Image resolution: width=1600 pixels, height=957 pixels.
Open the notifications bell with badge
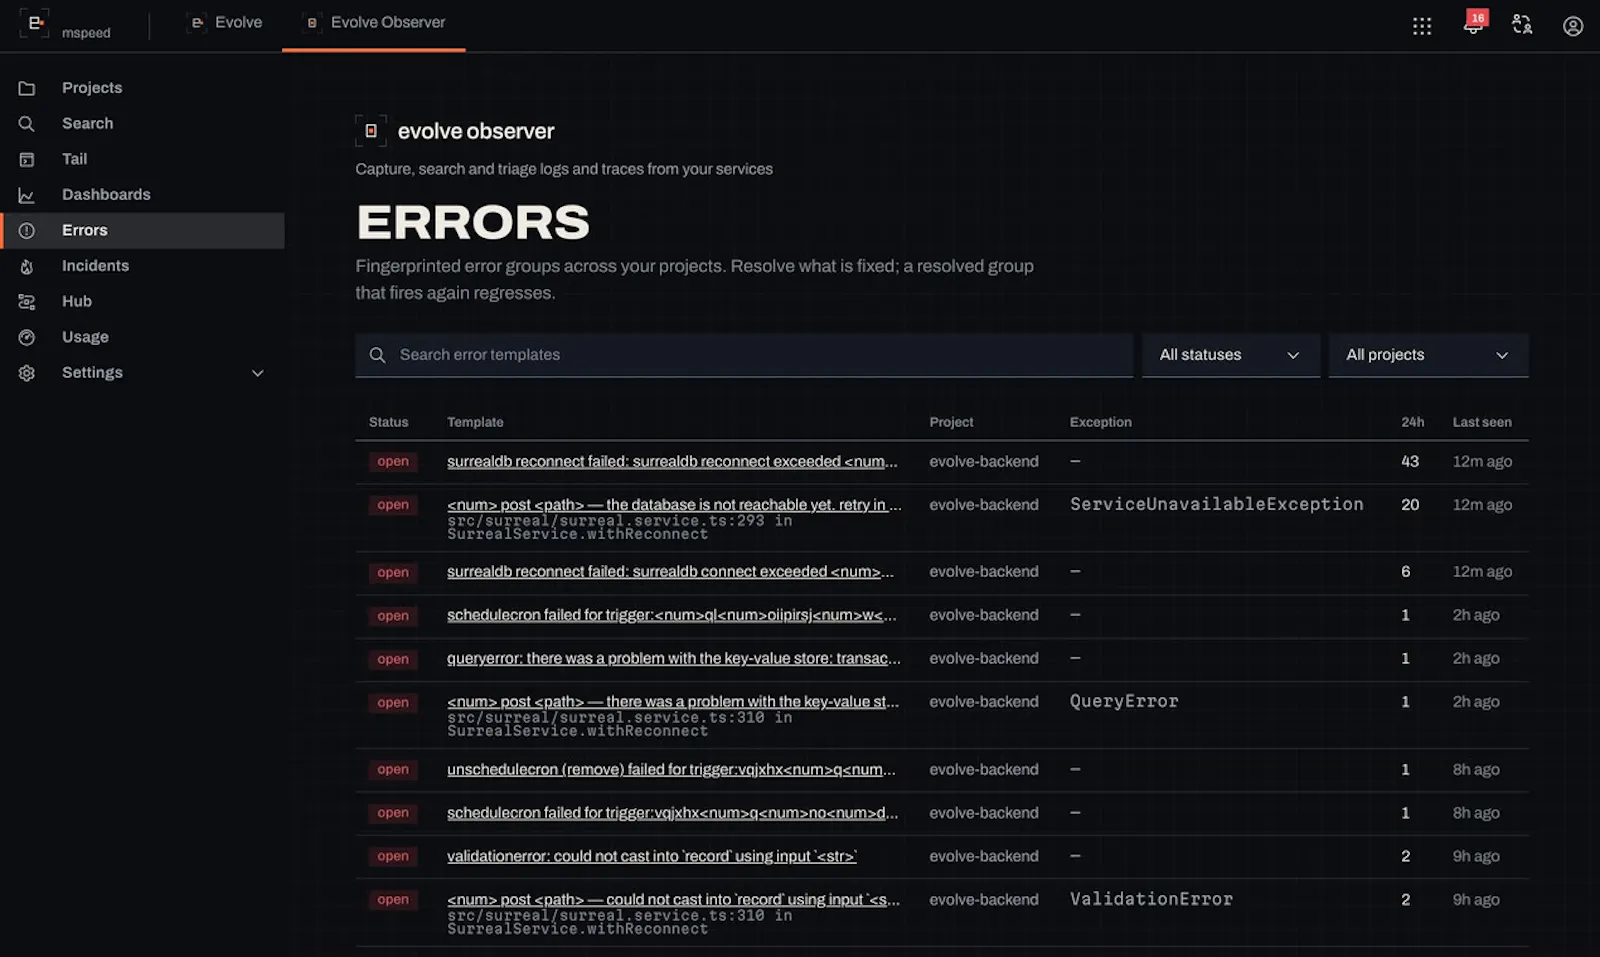pos(1474,23)
